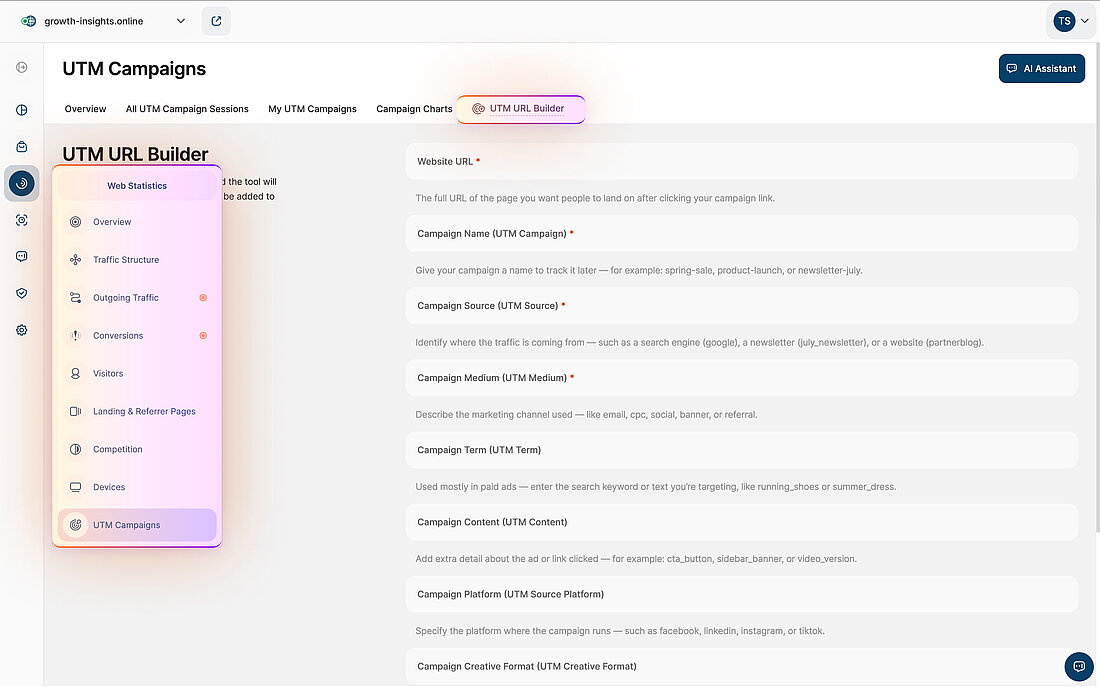Open the target/goals sidebar icon
The image size is (1100, 687).
[x=21, y=219]
